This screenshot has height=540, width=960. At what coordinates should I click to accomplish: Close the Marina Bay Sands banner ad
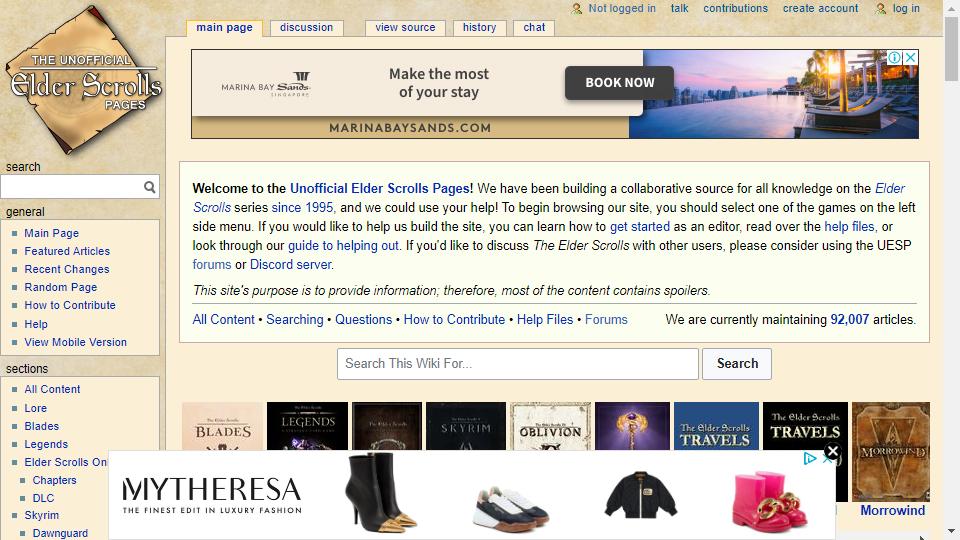[x=910, y=58]
